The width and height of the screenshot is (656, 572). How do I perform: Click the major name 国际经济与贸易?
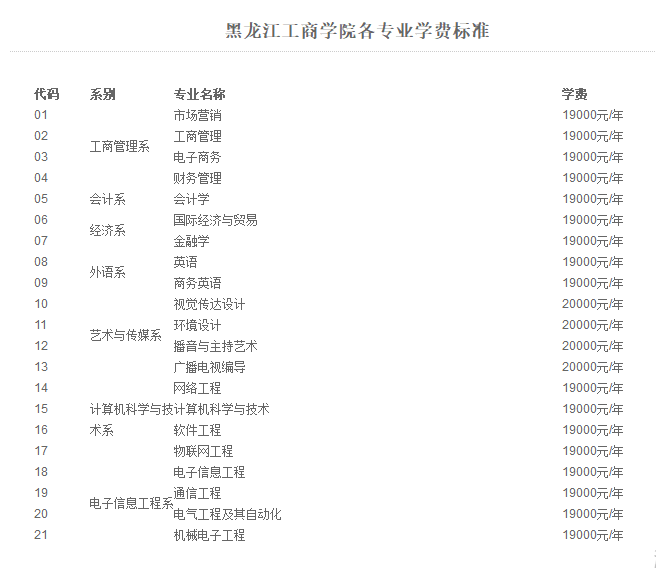point(215,220)
